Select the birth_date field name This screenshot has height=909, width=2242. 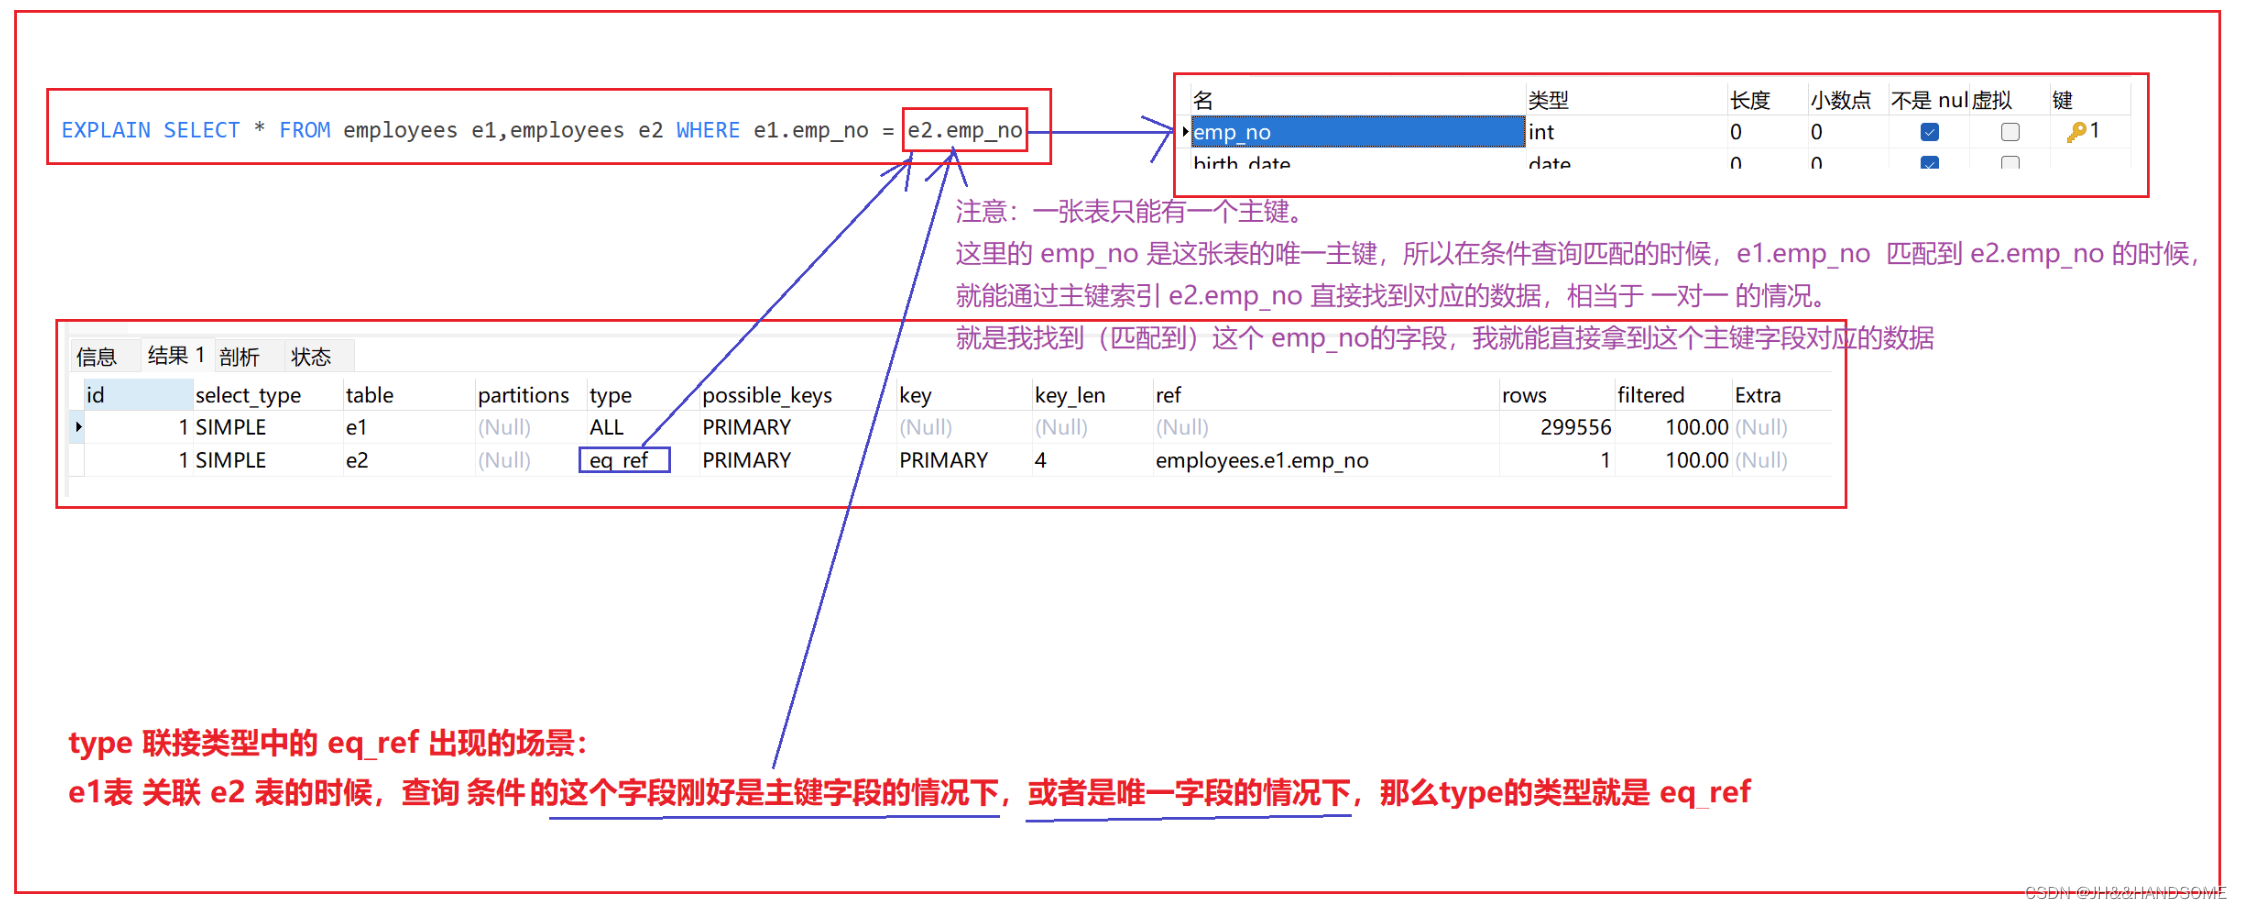click(1242, 162)
